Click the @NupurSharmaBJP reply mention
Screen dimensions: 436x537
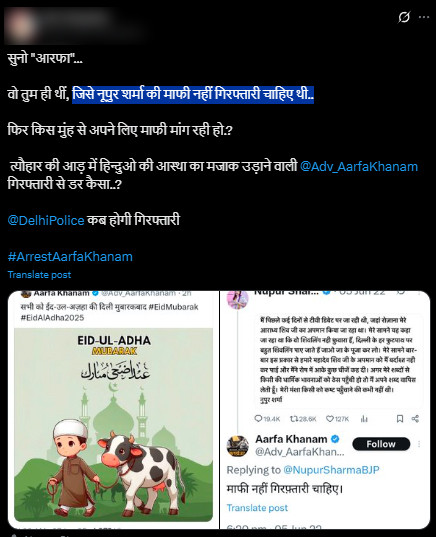click(331, 470)
